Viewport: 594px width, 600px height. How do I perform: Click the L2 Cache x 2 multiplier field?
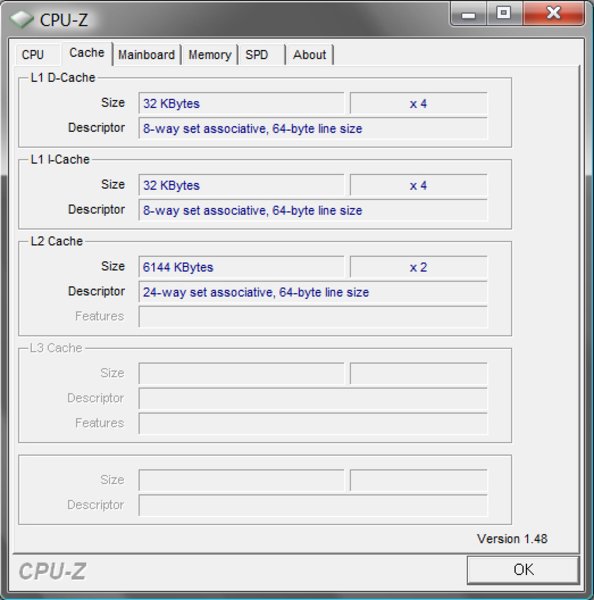[x=418, y=267]
